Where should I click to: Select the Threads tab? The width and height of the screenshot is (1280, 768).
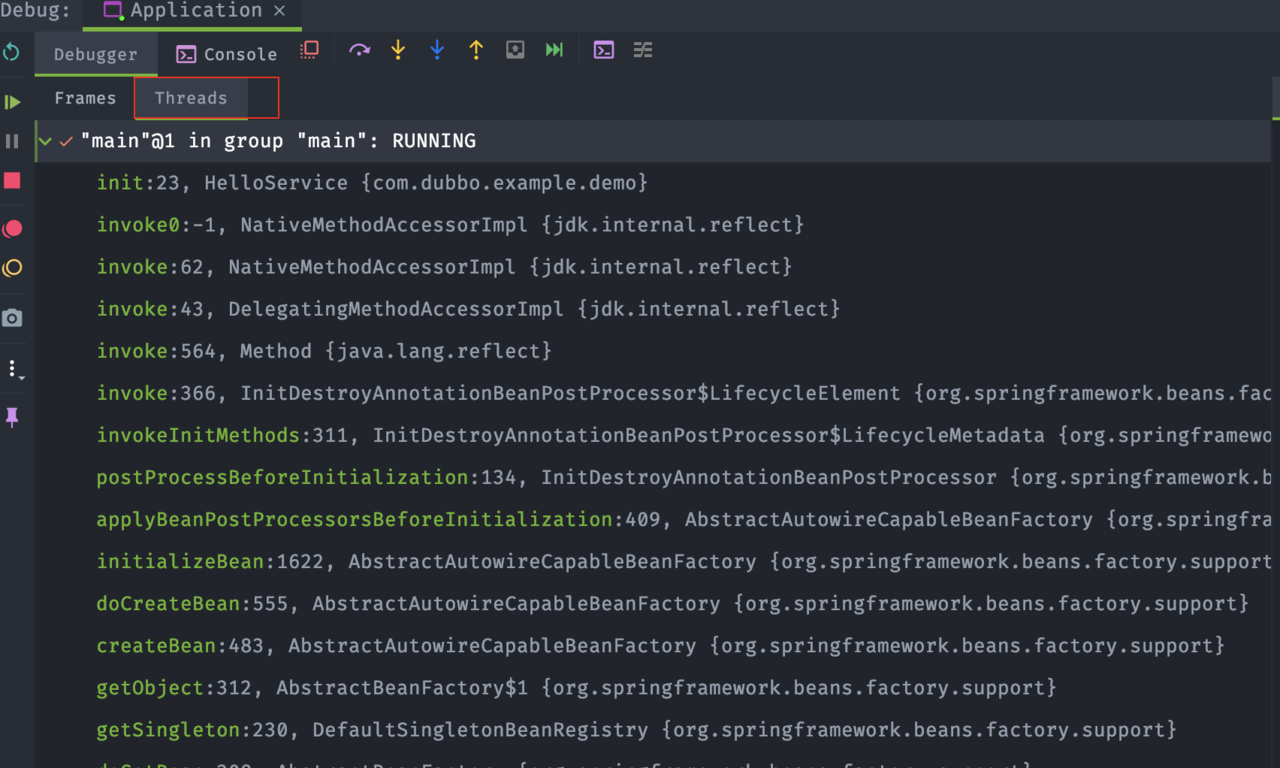191,98
